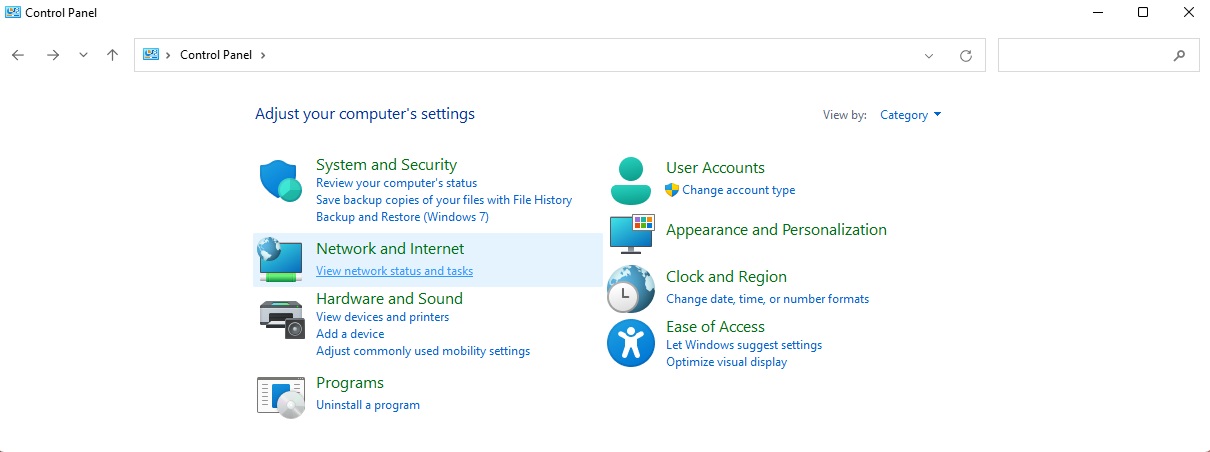Open the System and Security shield icon
This screenshot has height=452, width=1210.
[x=281, y=181]
